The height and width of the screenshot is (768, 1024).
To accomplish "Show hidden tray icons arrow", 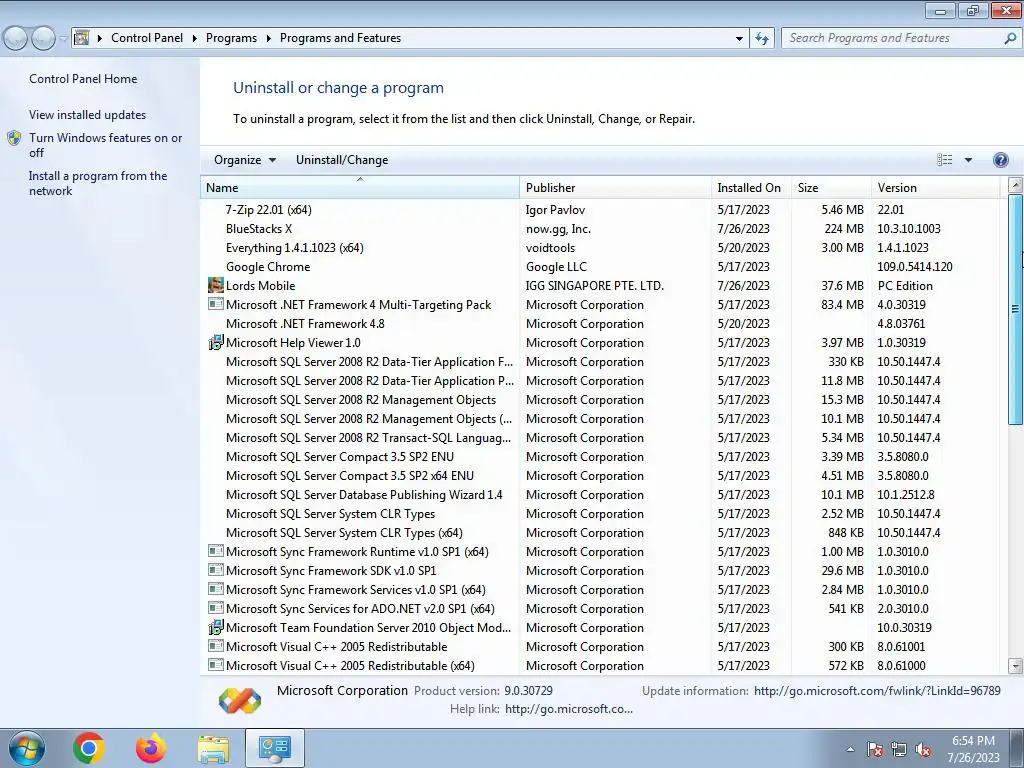I will 850,749.
